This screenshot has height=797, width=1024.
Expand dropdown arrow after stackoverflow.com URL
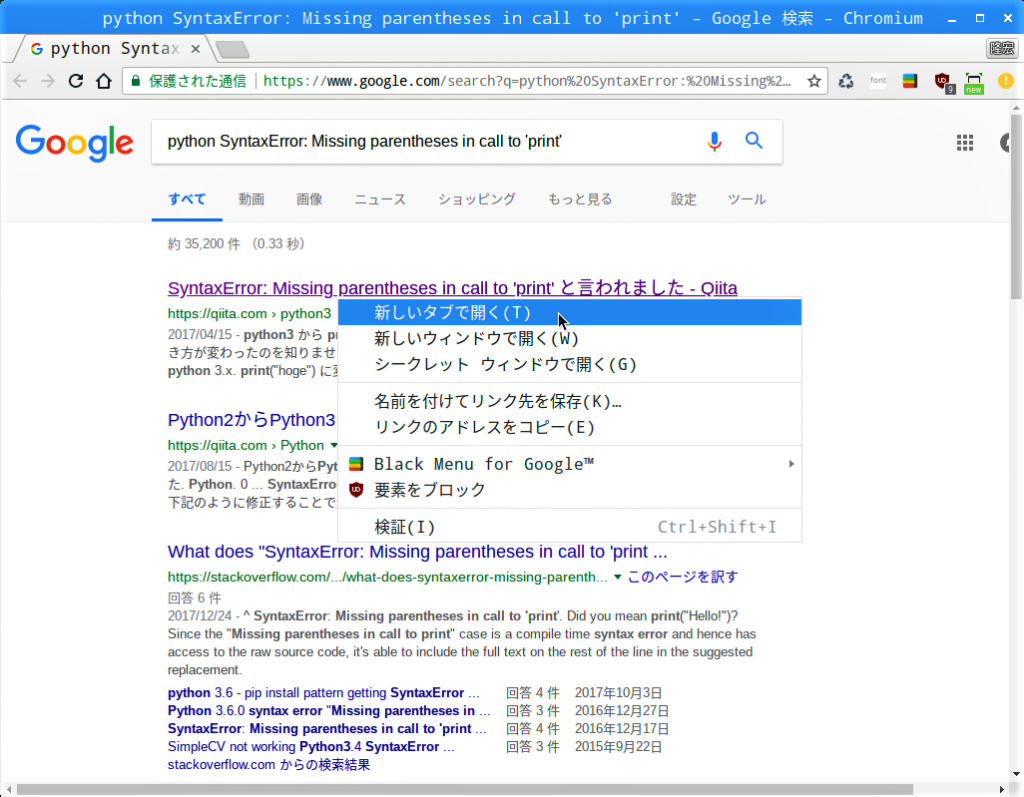pyautogui.click(x=617, y=577)
